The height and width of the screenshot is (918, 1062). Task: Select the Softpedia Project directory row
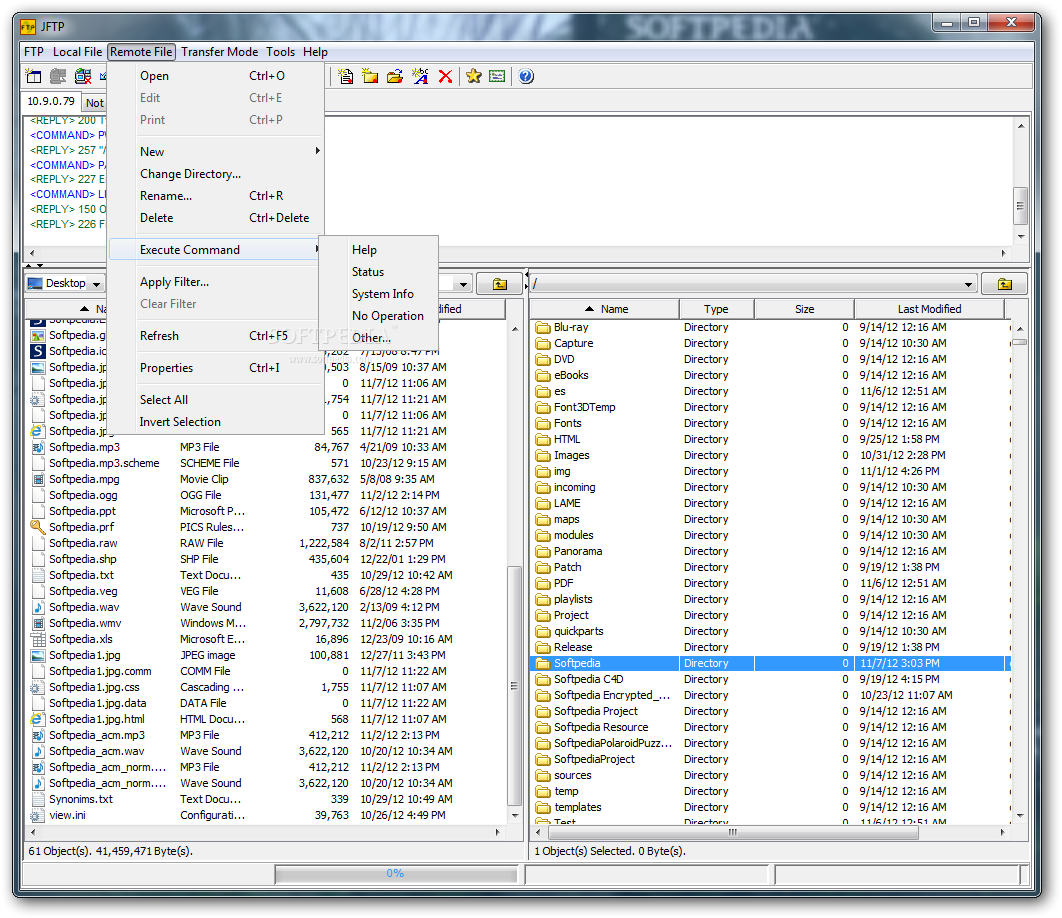[x=769, y=711]
